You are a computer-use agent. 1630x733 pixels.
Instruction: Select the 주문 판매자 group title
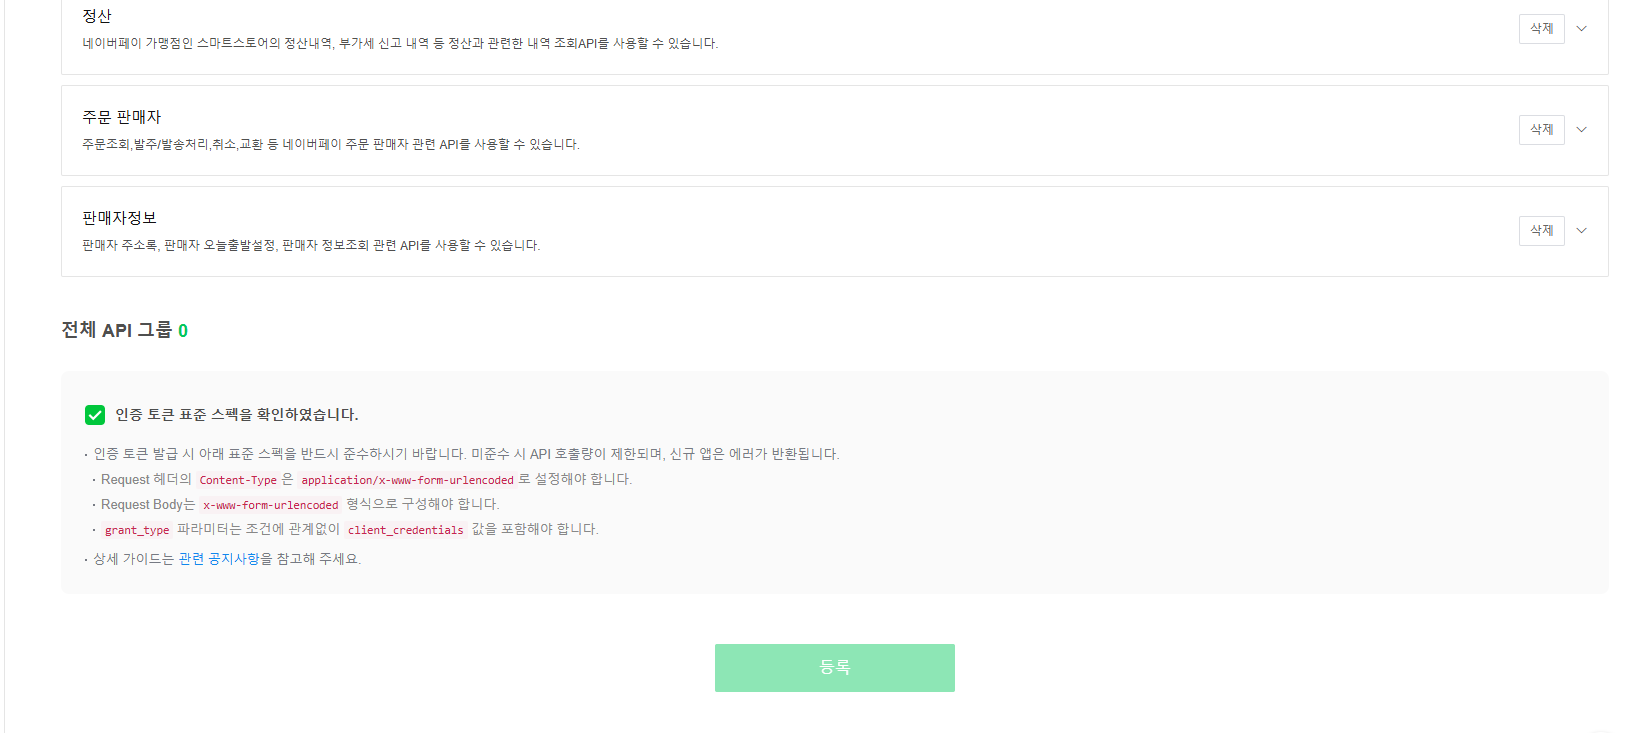pos(121,117)
